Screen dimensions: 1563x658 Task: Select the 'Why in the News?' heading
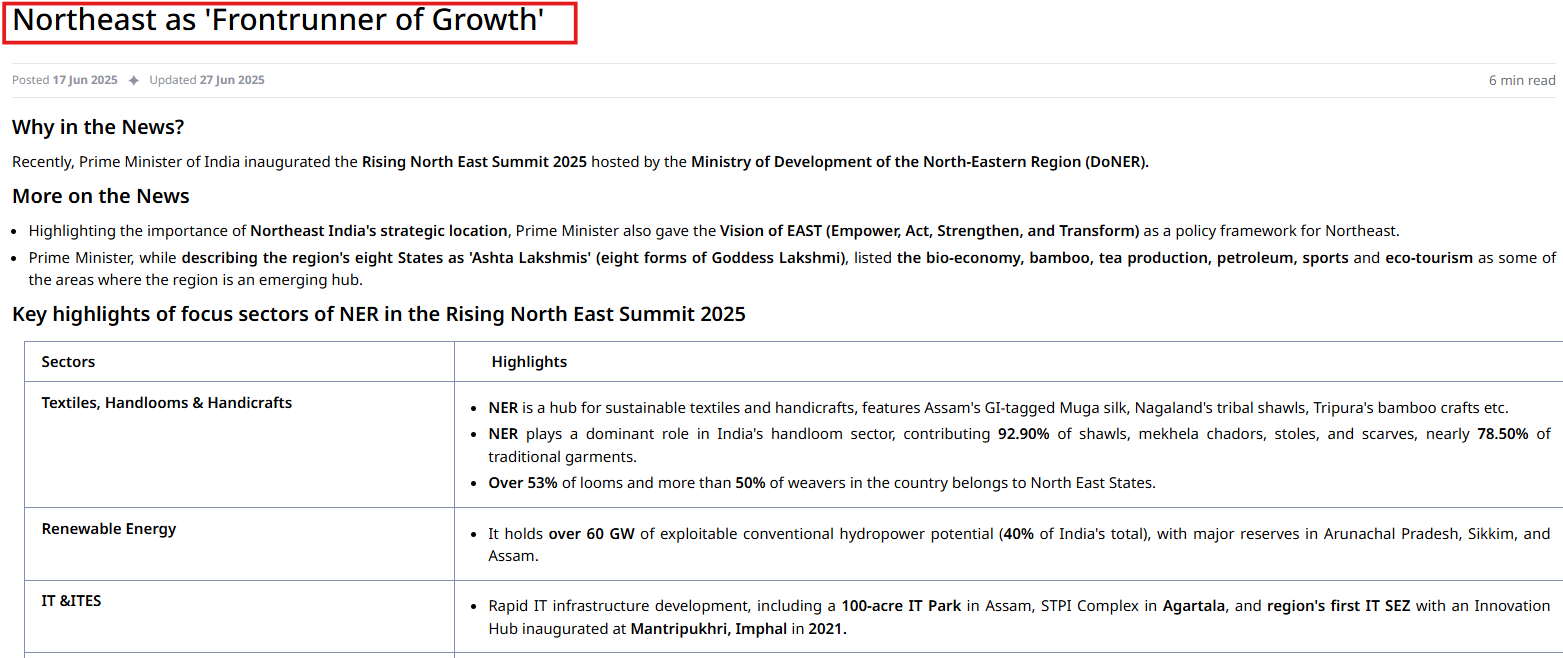click(x=98, y=127)
